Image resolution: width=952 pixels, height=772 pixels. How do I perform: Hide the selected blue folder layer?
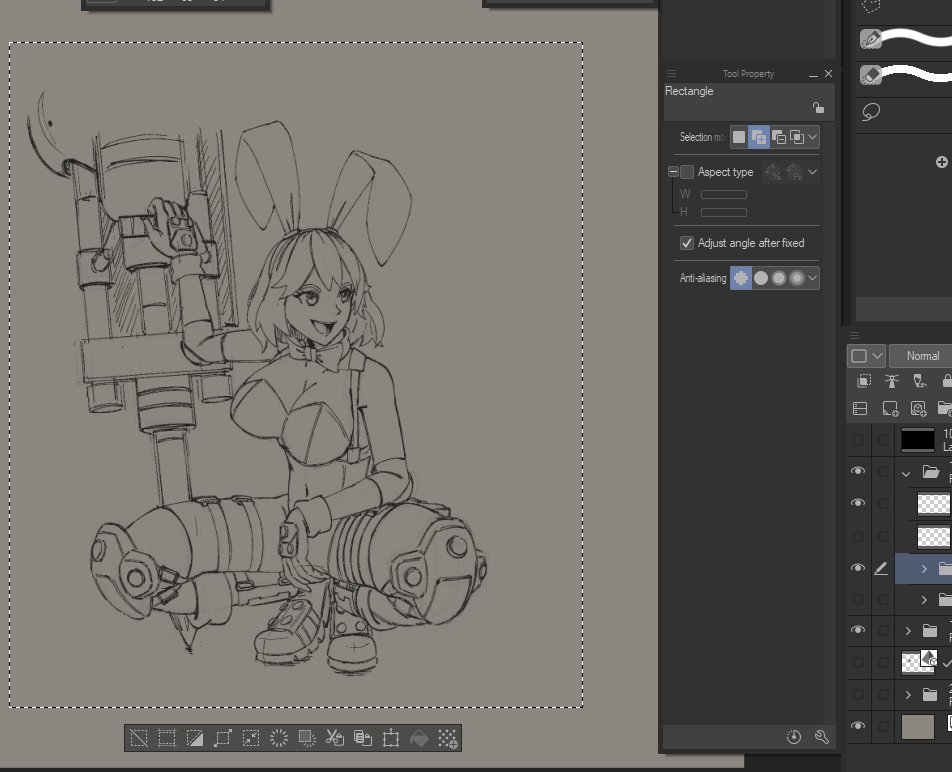pyautogui.click(x=858, y=568)
